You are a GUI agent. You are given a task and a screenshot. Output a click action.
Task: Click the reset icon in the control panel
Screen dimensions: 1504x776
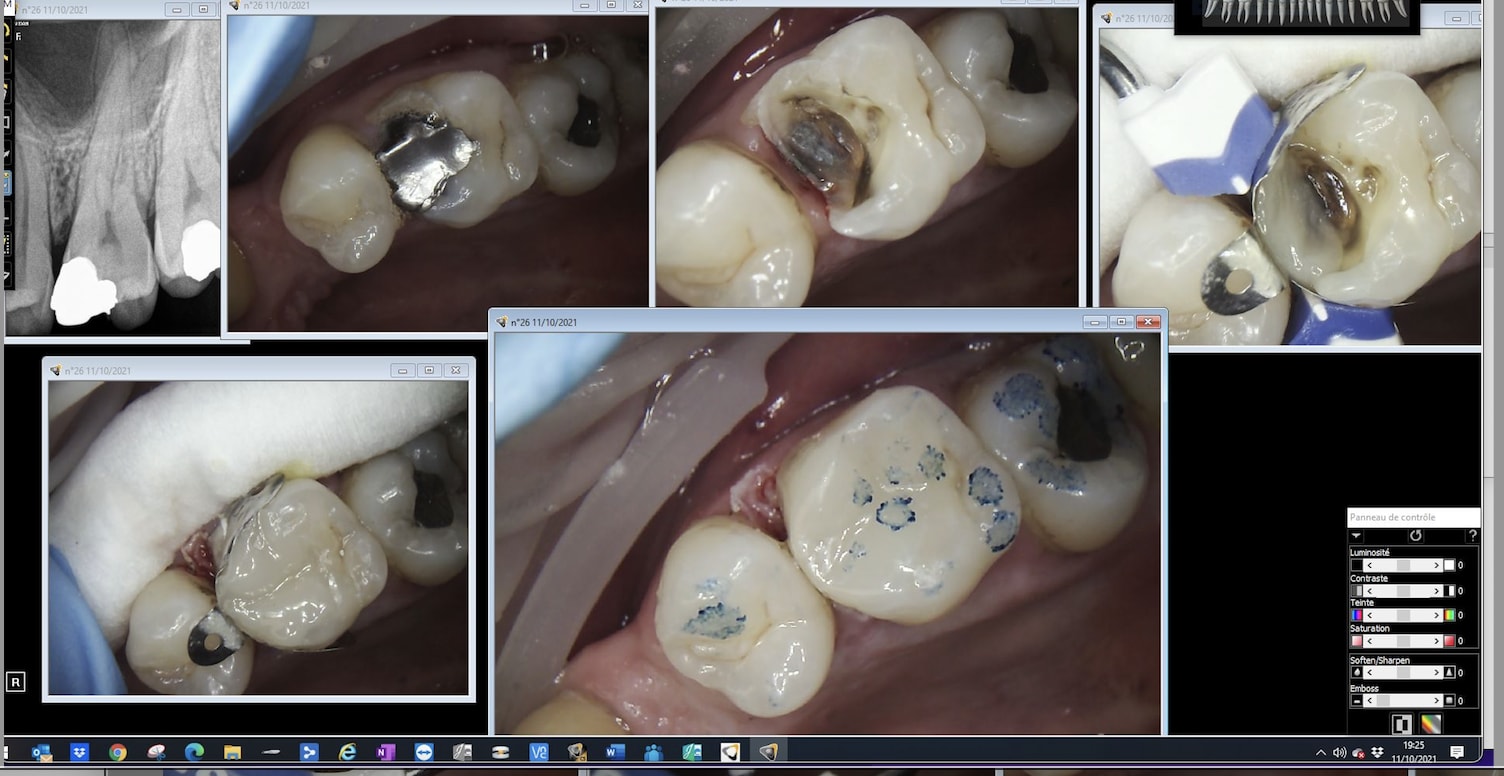(1415, 536)
